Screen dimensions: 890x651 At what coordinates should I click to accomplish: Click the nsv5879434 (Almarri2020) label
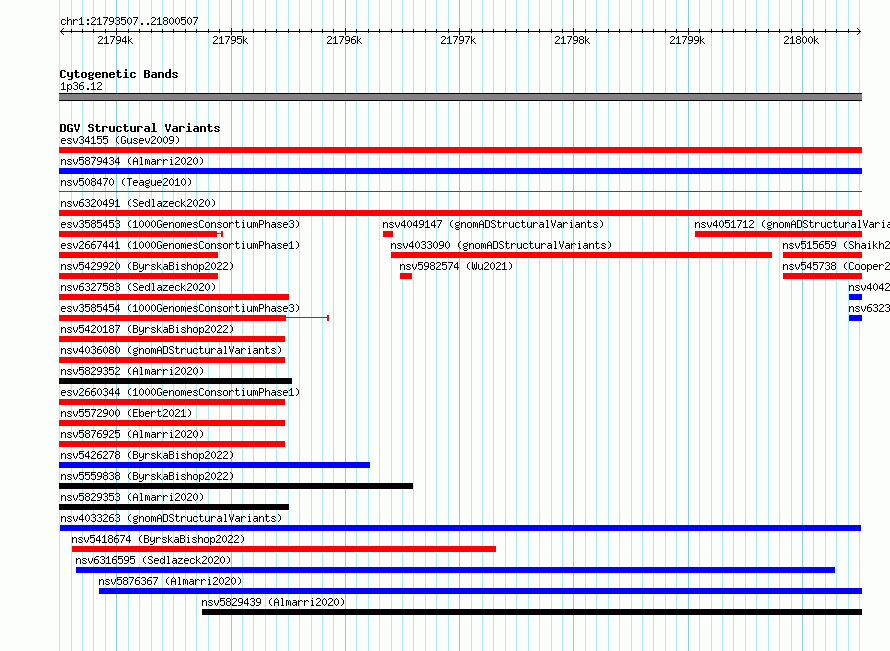[132, 161]
